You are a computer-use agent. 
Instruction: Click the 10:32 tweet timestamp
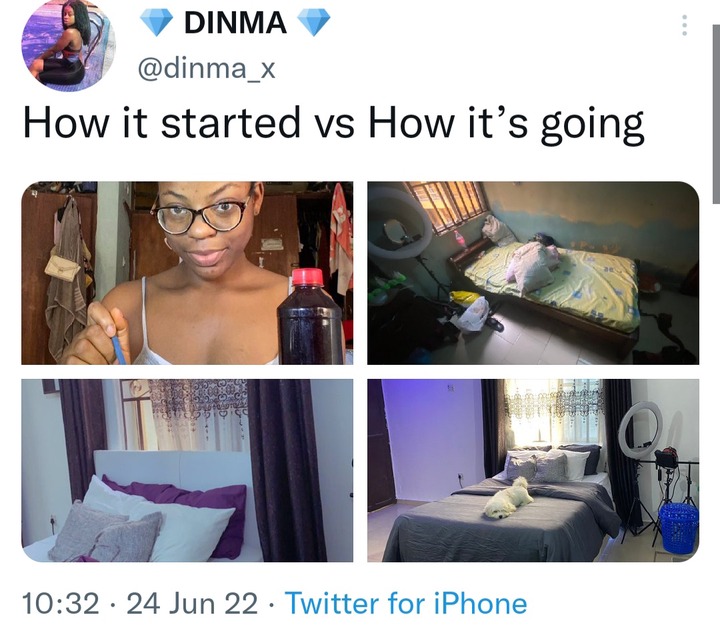[61, 603]
